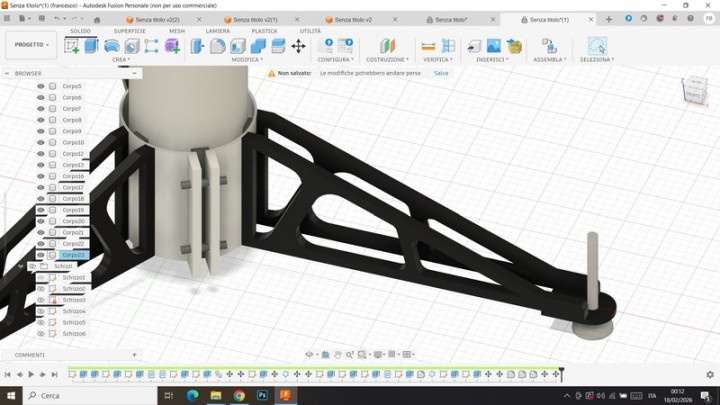Select the Create Sketch tool

pos(72,46)
